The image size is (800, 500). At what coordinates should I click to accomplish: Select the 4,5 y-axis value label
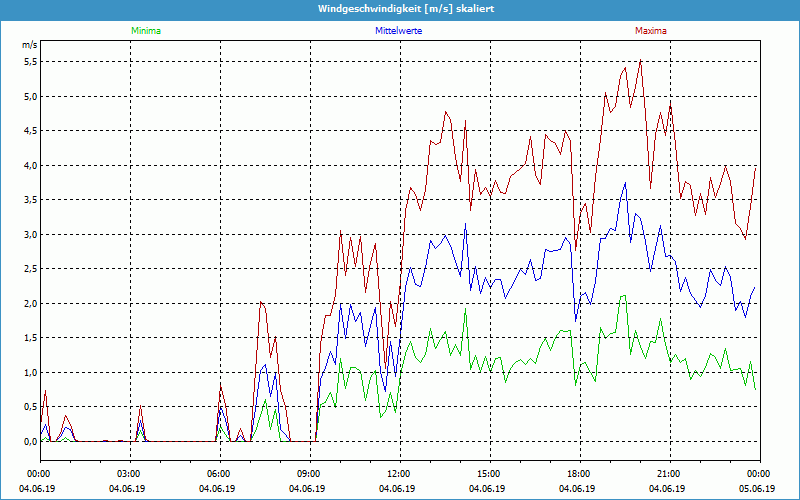pos(29,130)
